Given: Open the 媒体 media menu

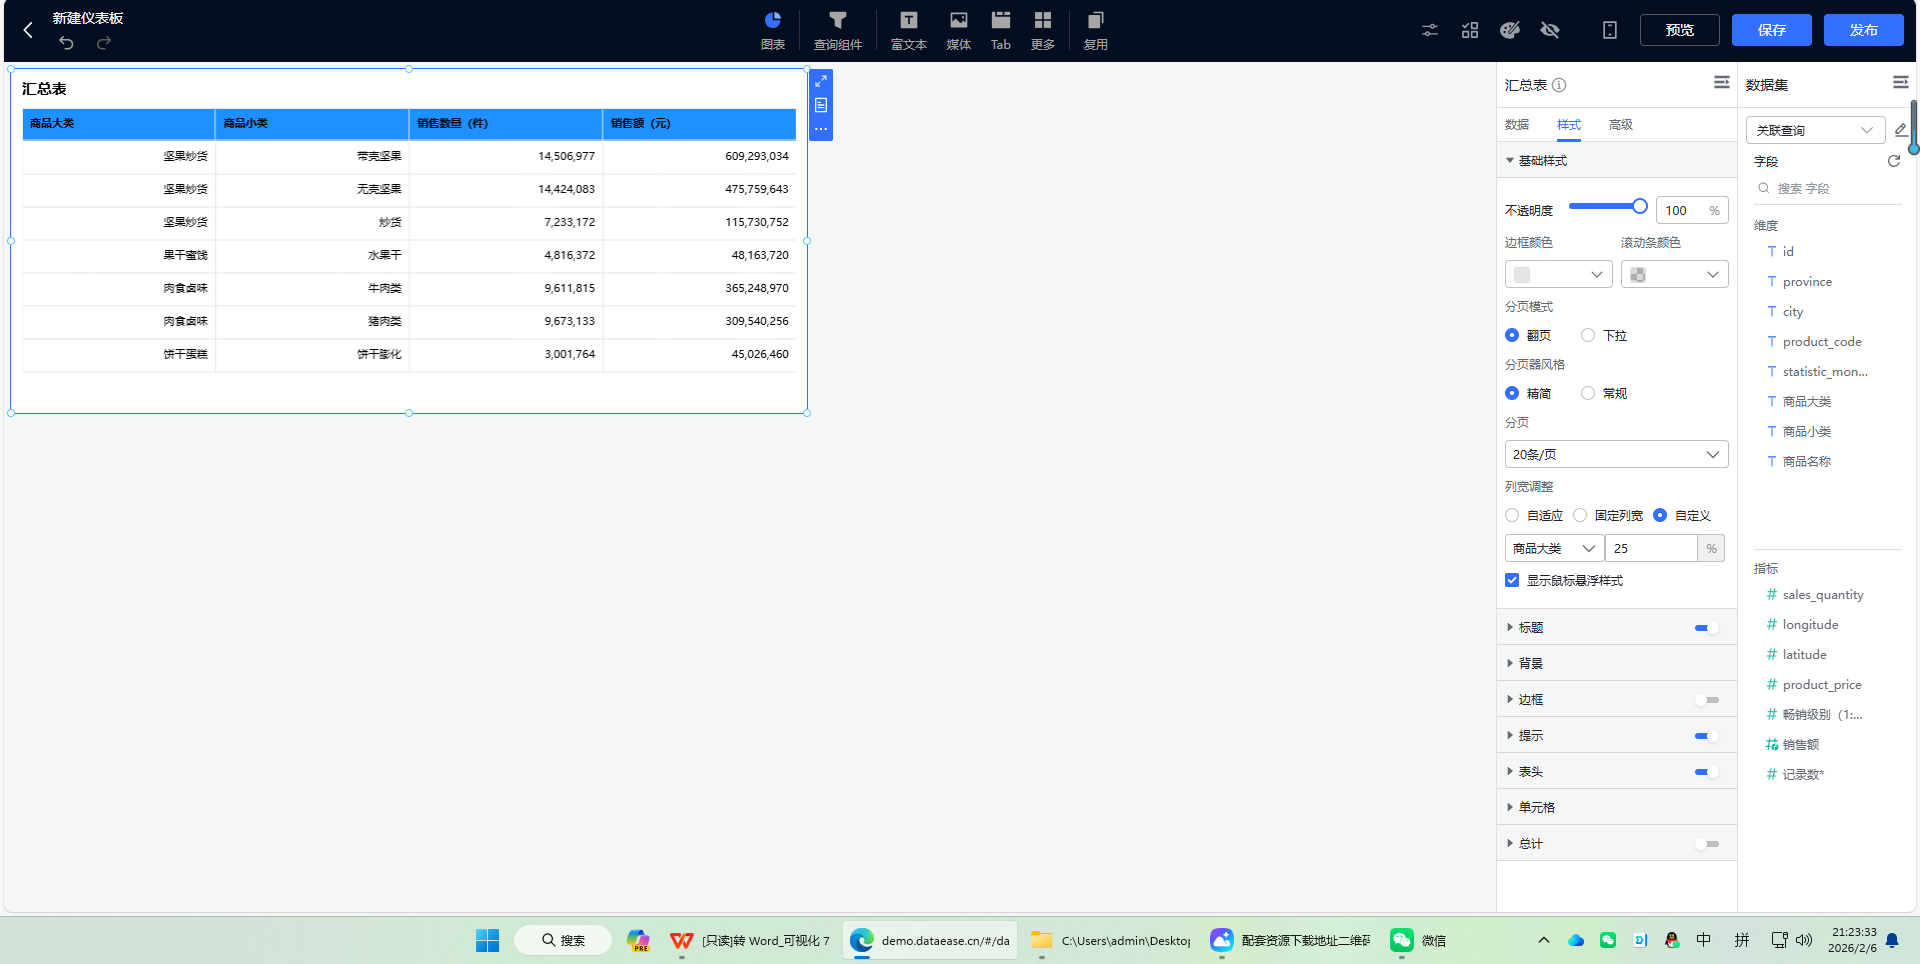Looking at the screenshot, I should [x=959, y=31].
